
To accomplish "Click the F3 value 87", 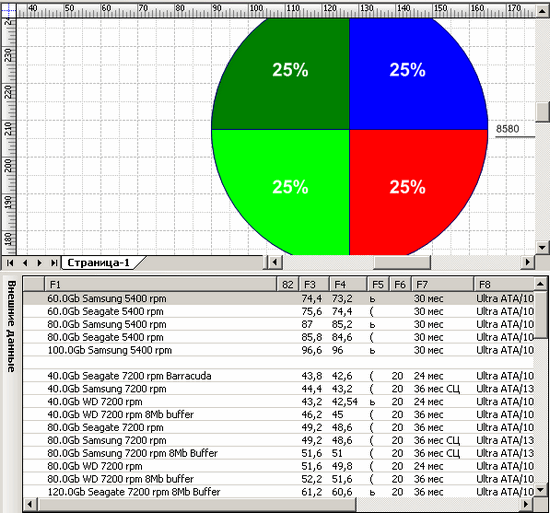I will tap(307, 324).
